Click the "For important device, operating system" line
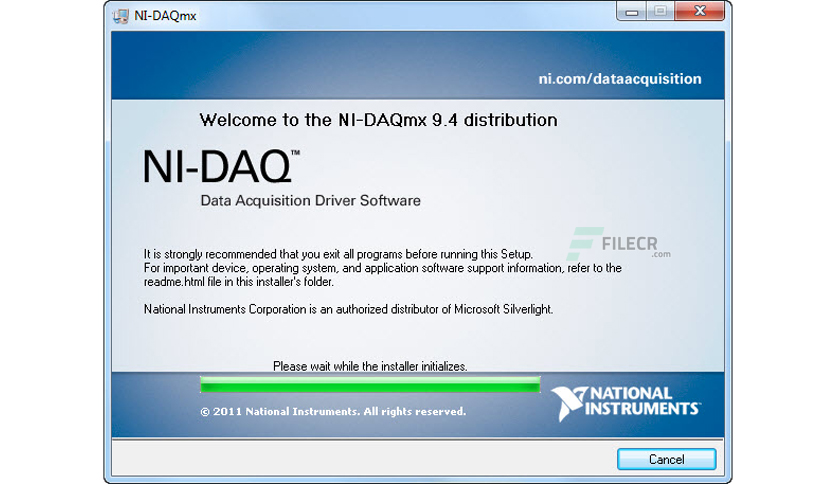The height and width of the screenshot is (484, 836). pyautogui.click(x=383, y=268)
